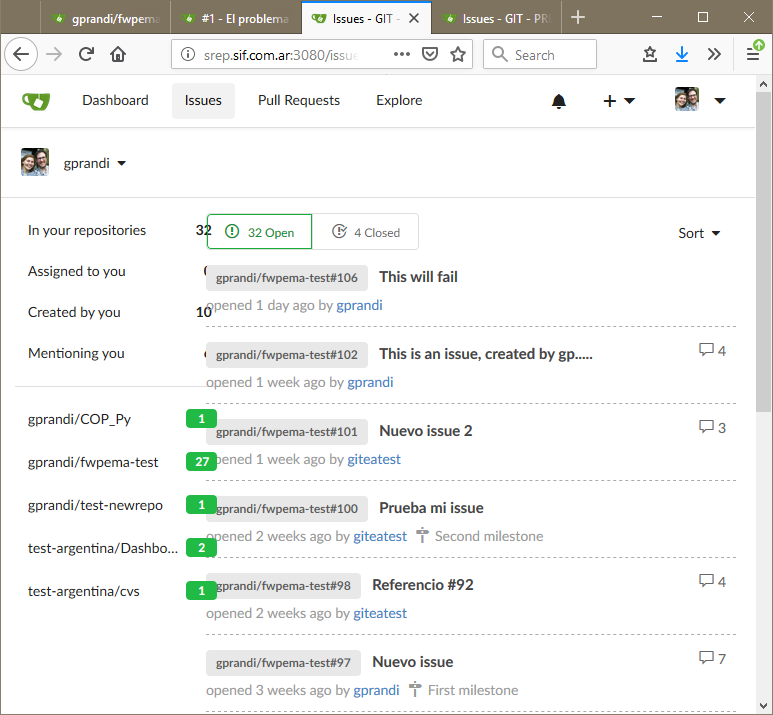Open the Second milestone link
This screenshot has height=715, width=773.
click(x=480, y=536)
